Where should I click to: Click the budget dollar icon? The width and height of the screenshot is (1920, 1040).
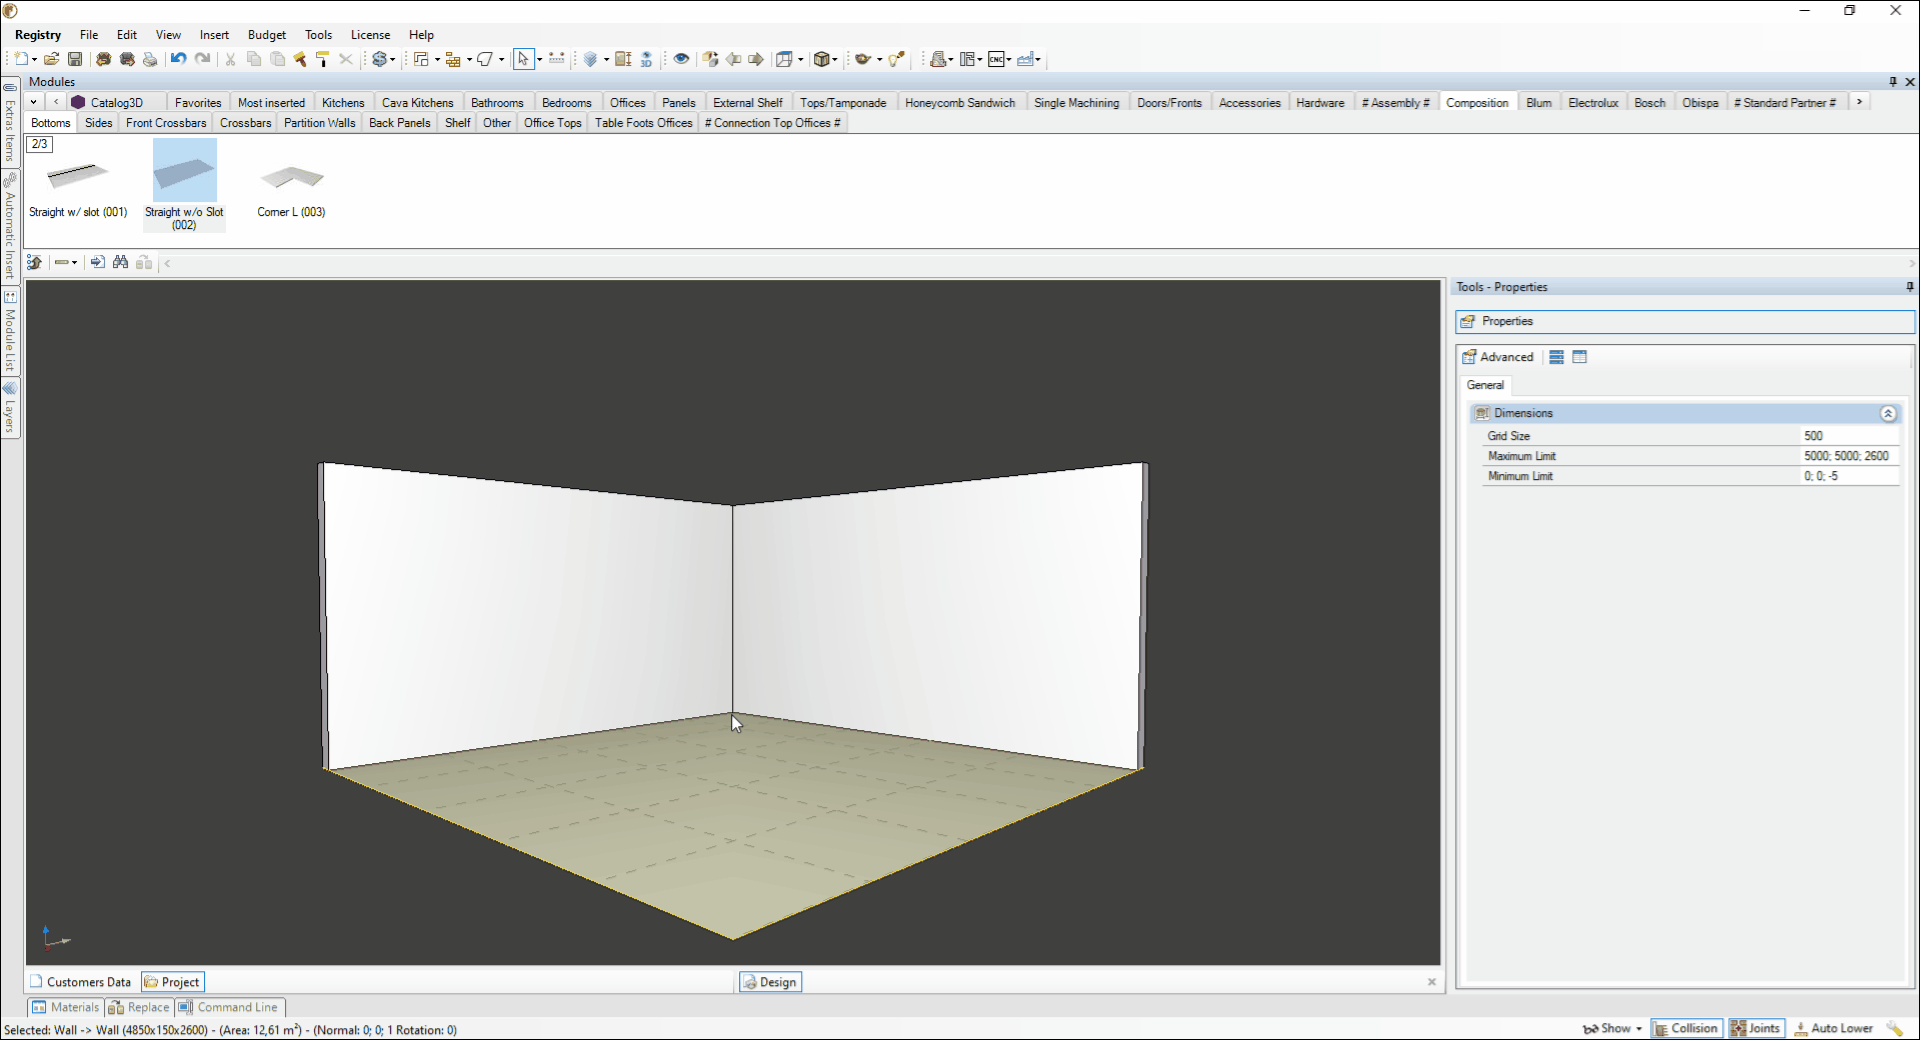click(x=379, y=59)
